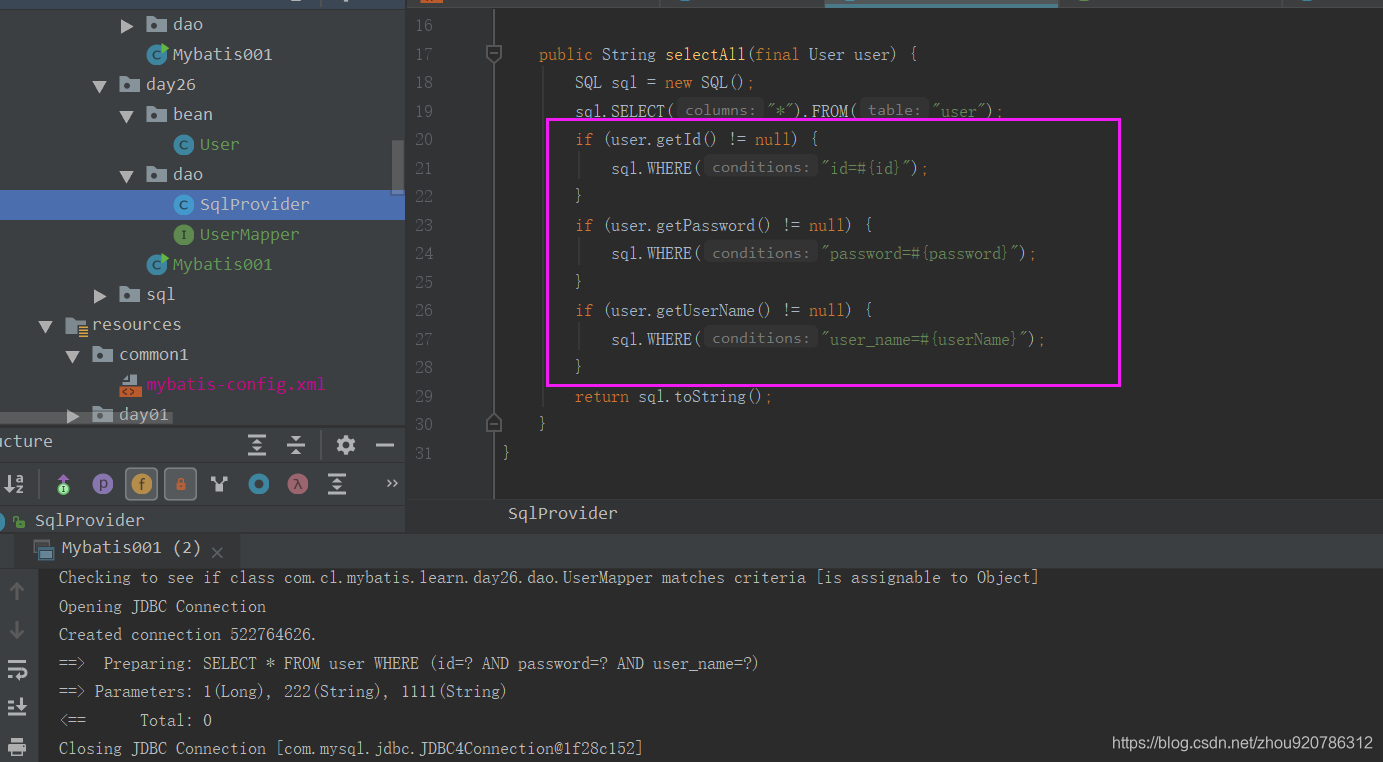Toggle Sort Alphabetically in Structure toolbar
1383x762 pixels.
pos(14,485)
